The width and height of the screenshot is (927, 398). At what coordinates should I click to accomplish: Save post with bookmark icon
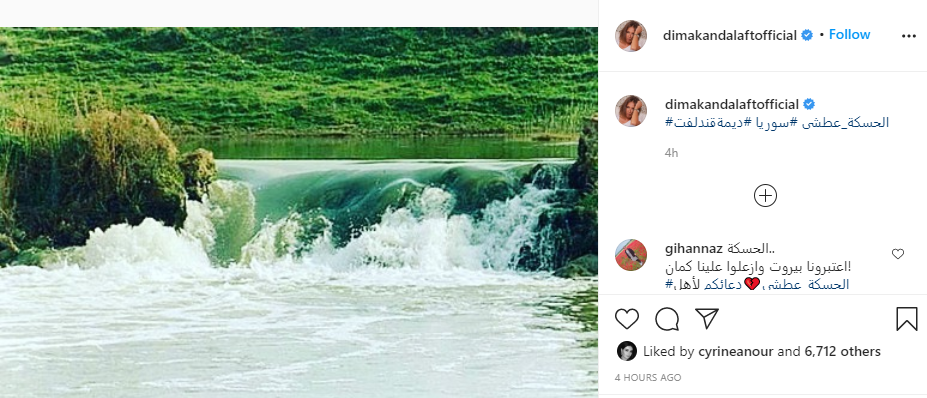point(906,319)
